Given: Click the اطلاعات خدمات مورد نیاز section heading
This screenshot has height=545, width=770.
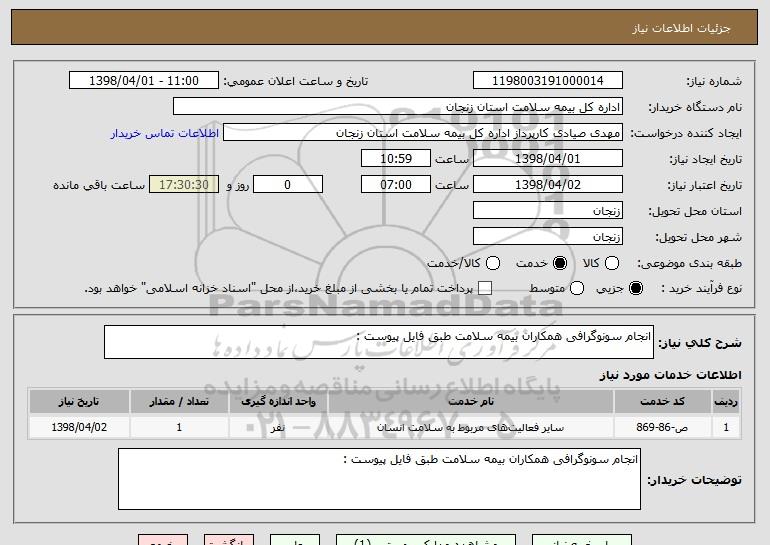Looking at the screenshot, I should [x=670, y=375].
